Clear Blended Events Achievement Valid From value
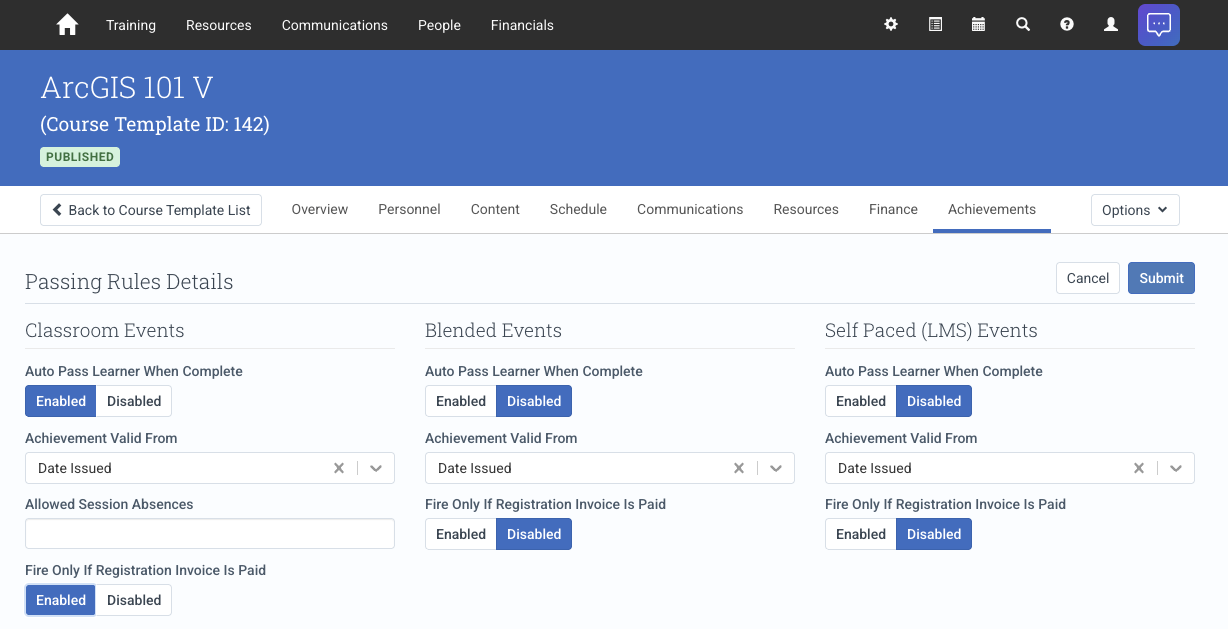The height and width of the screenshot is (629, 1228). click(739, 468)
